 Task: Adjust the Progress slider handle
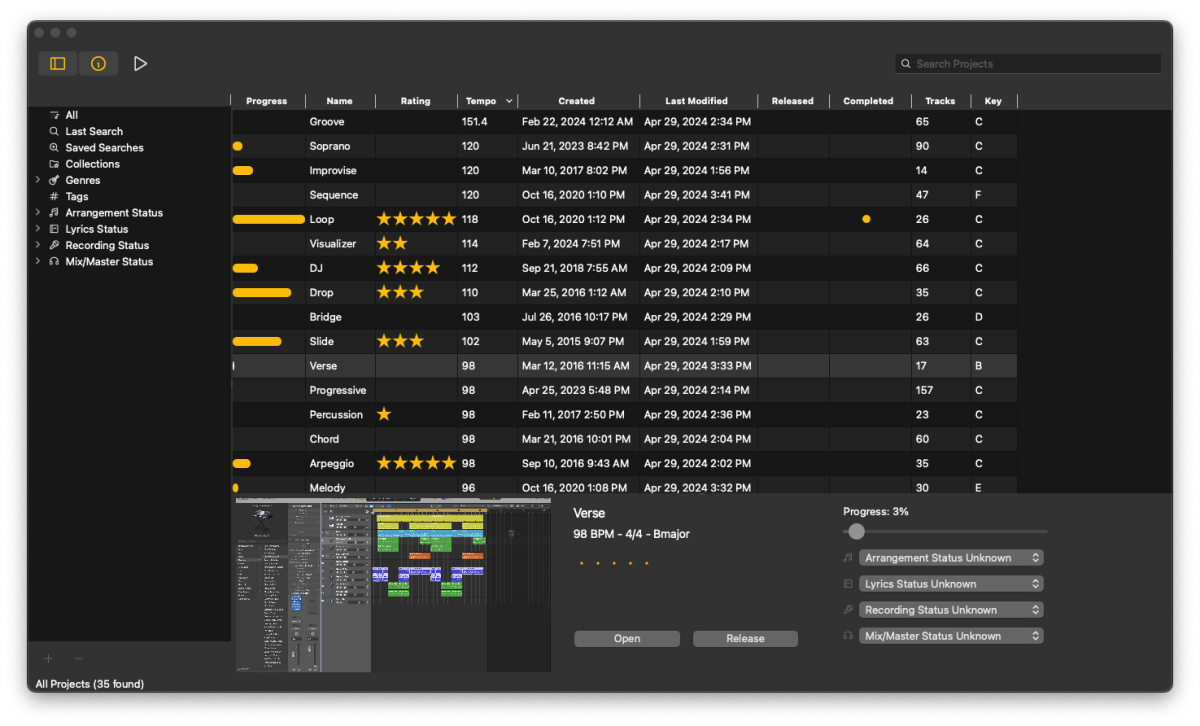click(856, 532)
